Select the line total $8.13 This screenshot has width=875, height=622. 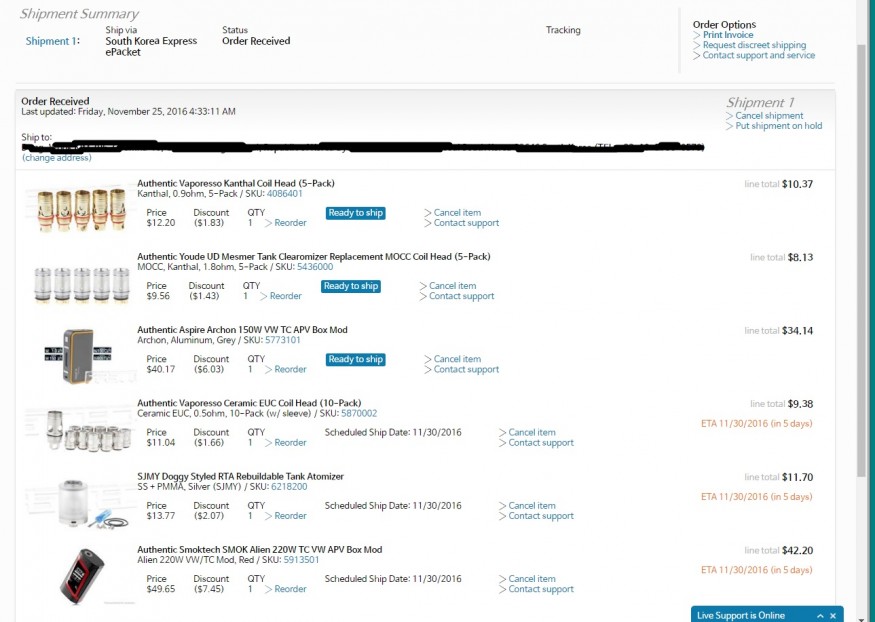coord(800,257)
